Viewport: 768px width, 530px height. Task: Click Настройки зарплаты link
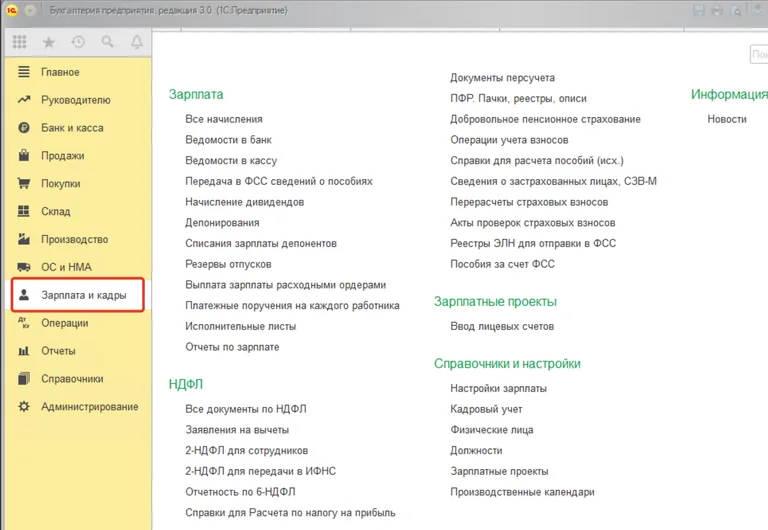pyautogui.click(x=498, y=388)
